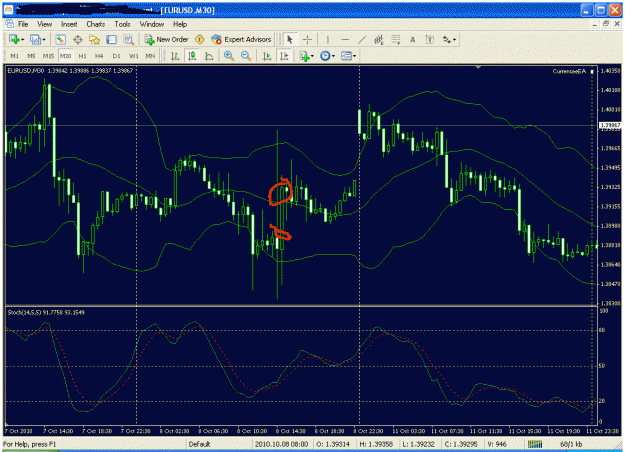Switch chart to M5 timeframe
Viewport: 625px width, 452px height.
pyautogui.click(x=31, y=56)
